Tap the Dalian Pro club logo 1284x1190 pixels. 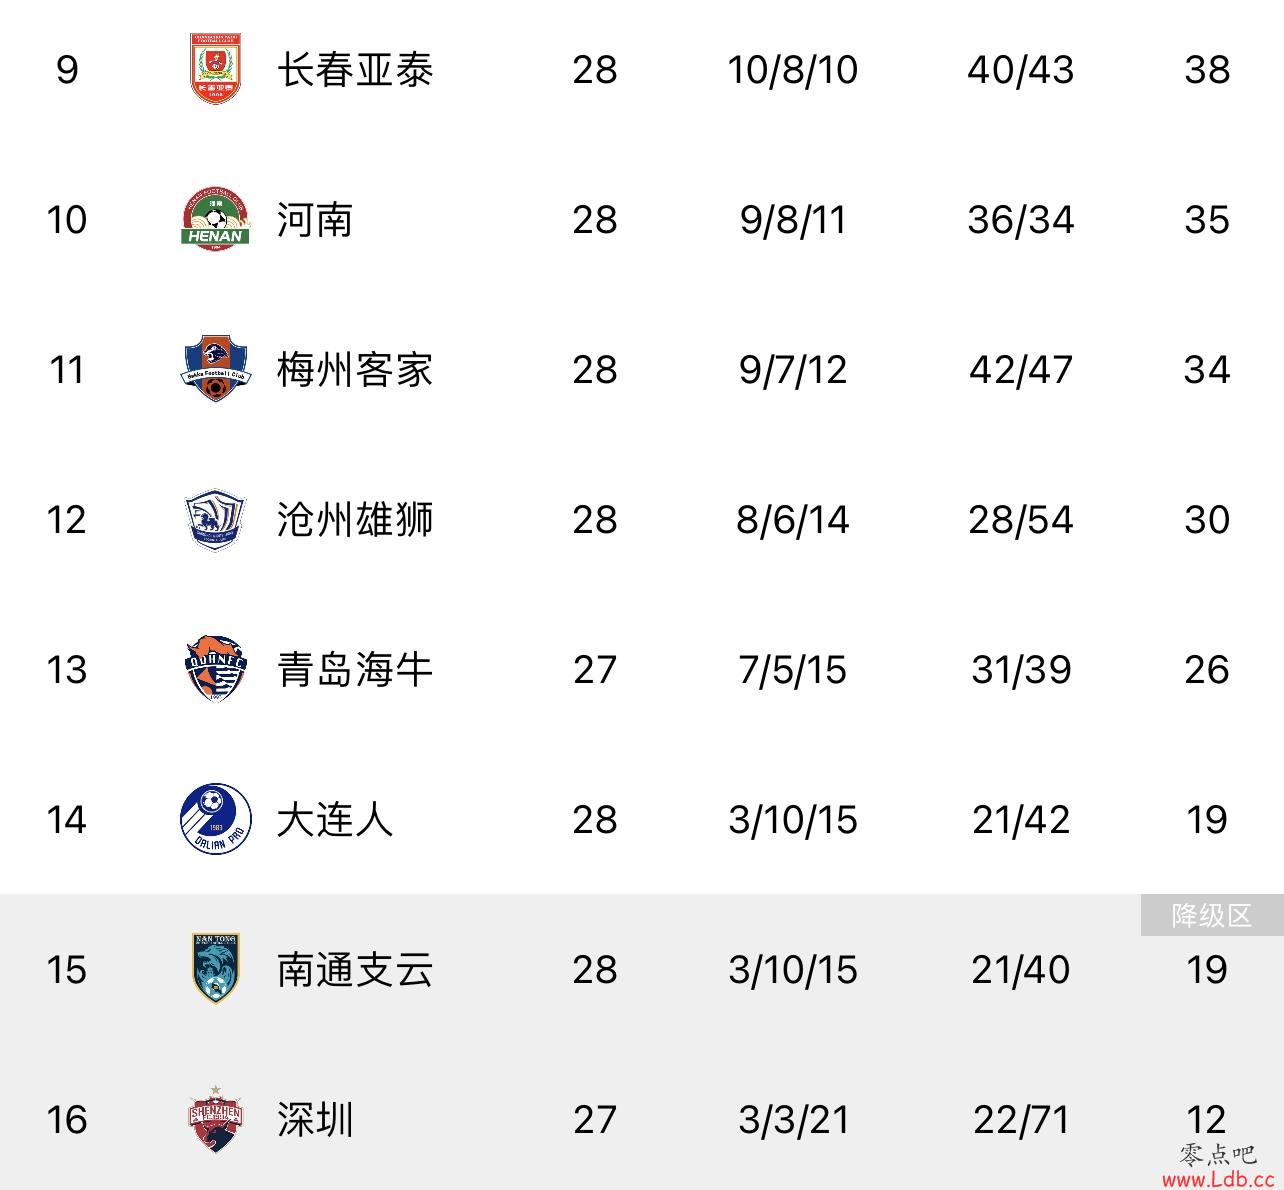click(214, 819)
